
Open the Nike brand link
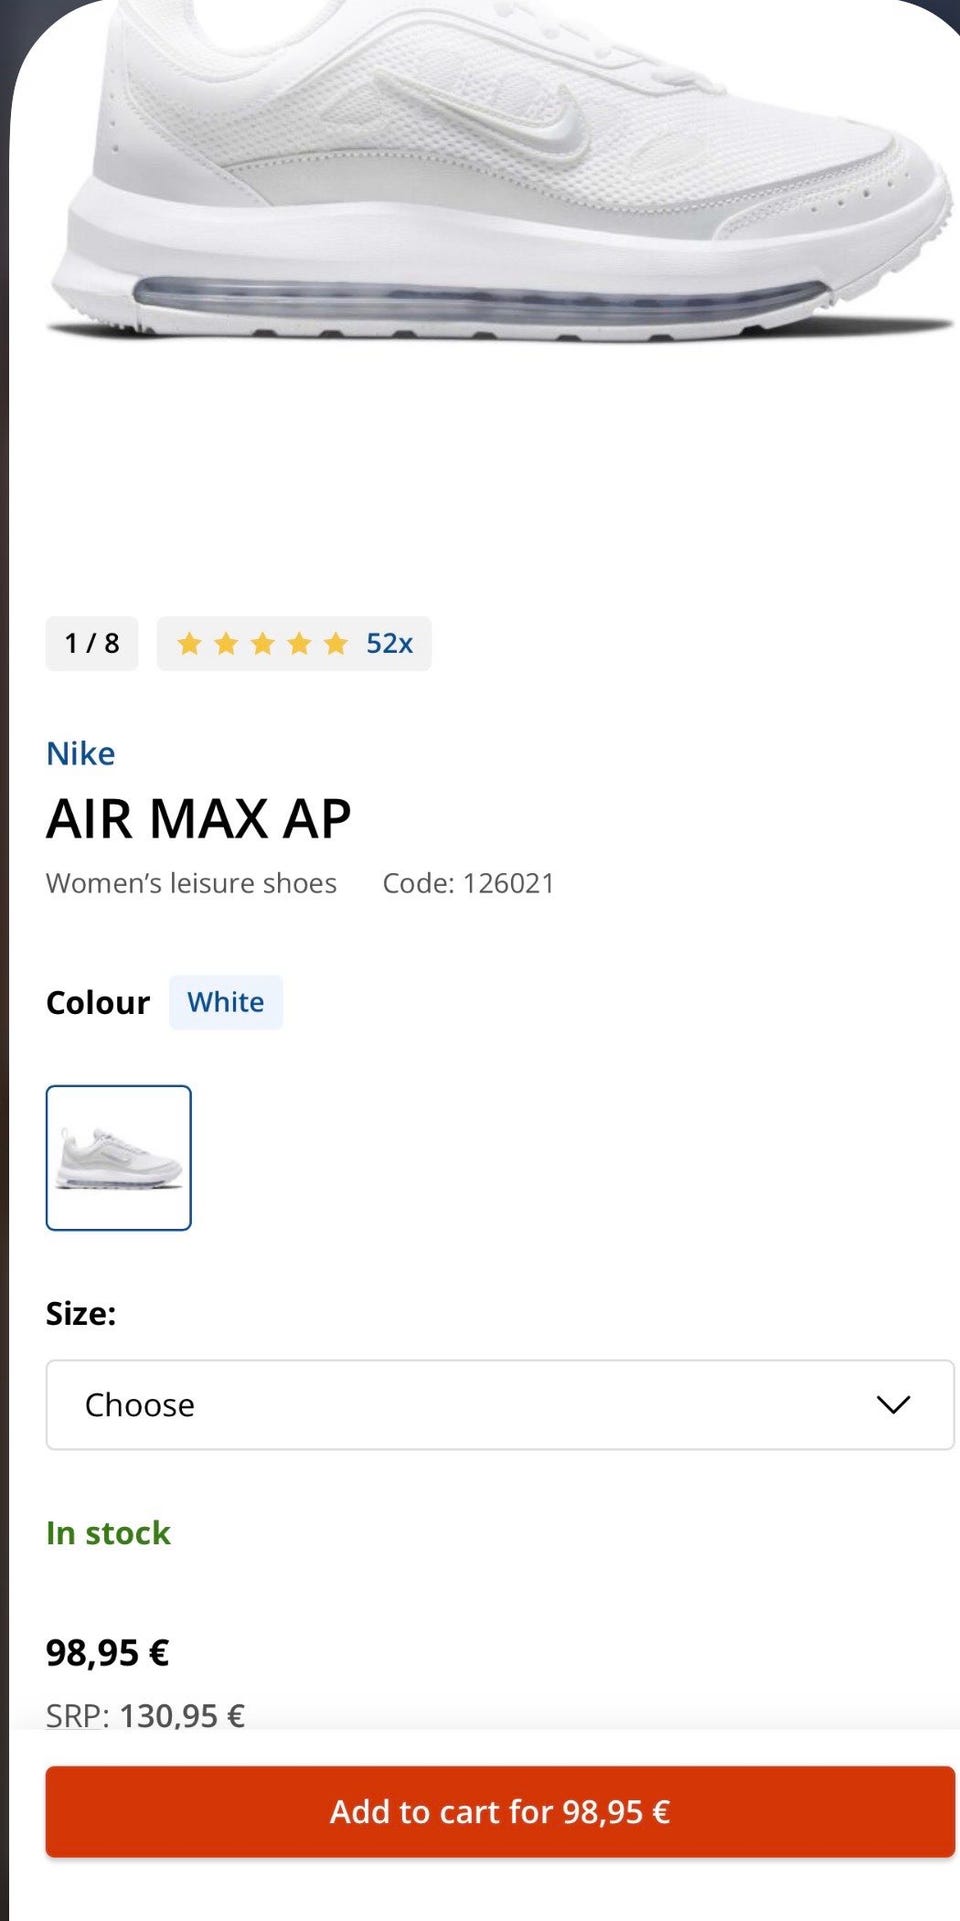81,753
